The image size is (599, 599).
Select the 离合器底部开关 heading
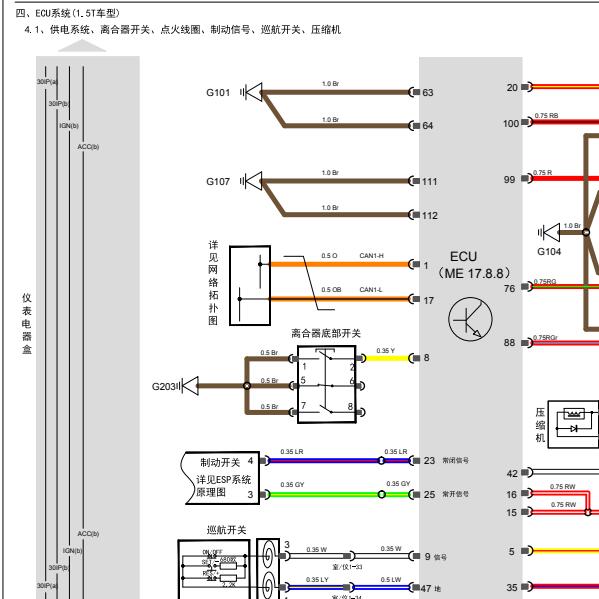click(326, 333)
